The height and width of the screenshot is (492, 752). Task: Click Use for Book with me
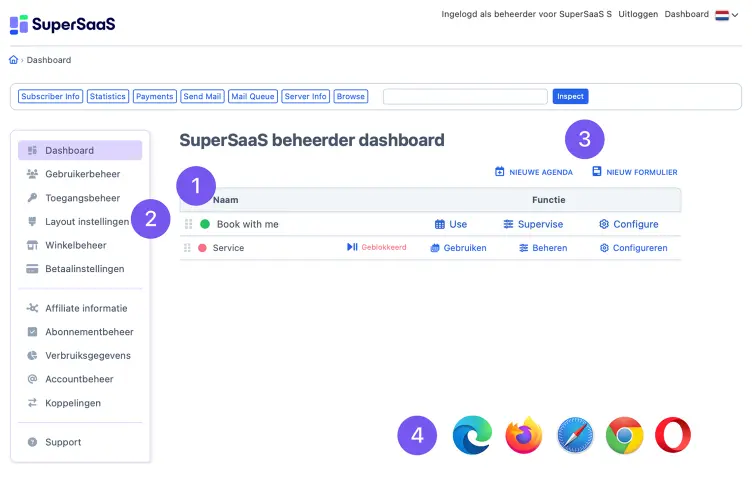451,224
